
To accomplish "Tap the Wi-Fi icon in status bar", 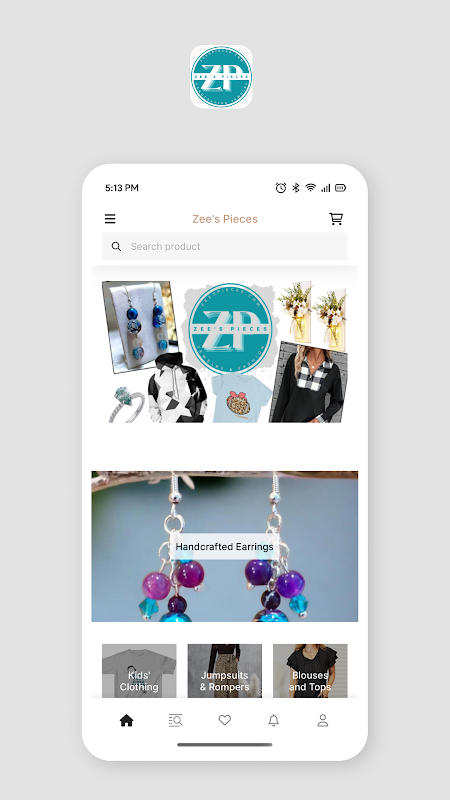I will pyautogui.click(x=310, y=188).
